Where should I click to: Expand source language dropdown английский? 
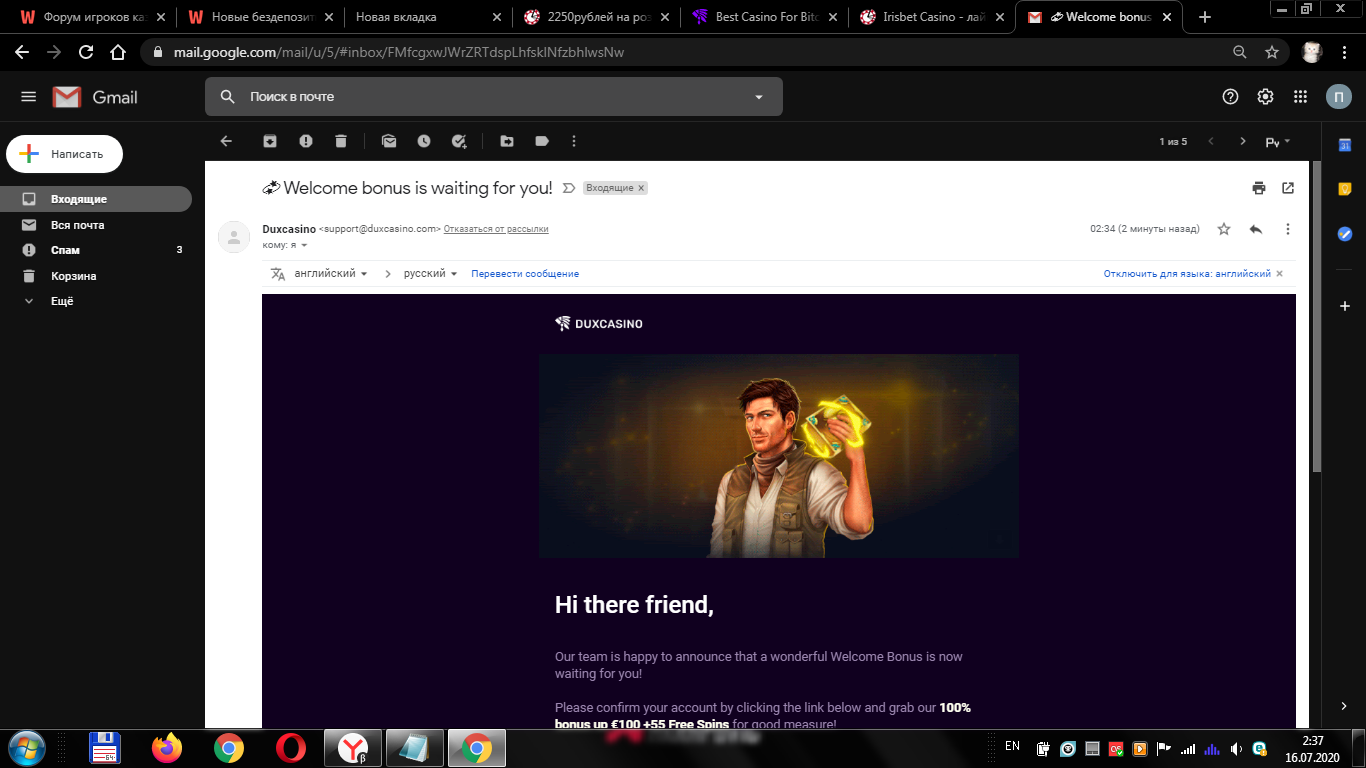[x=330, y=274]
